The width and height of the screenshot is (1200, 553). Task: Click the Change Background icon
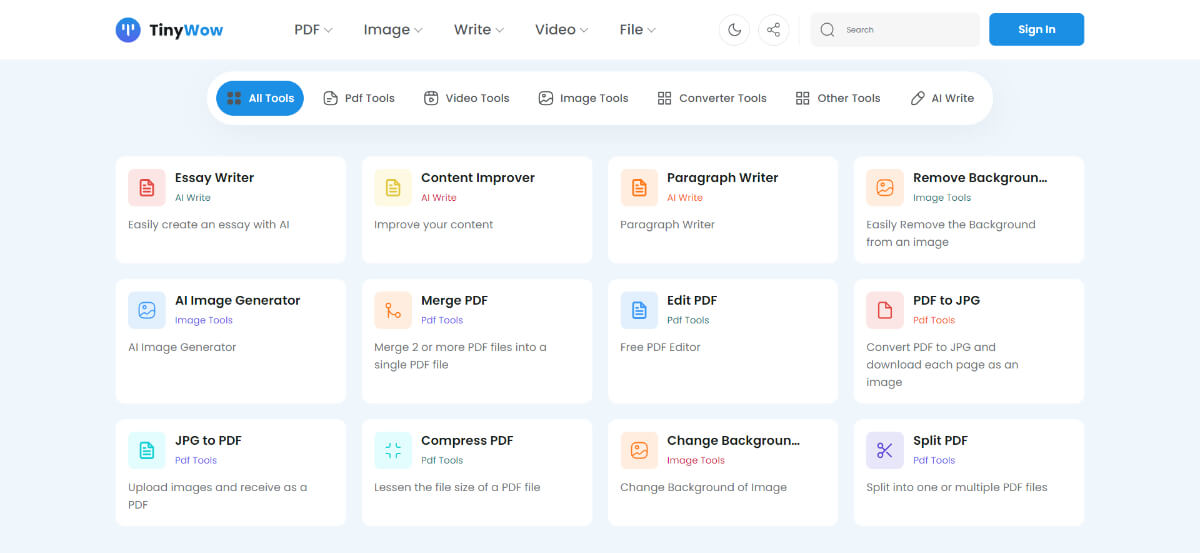(x=639, y=450)
